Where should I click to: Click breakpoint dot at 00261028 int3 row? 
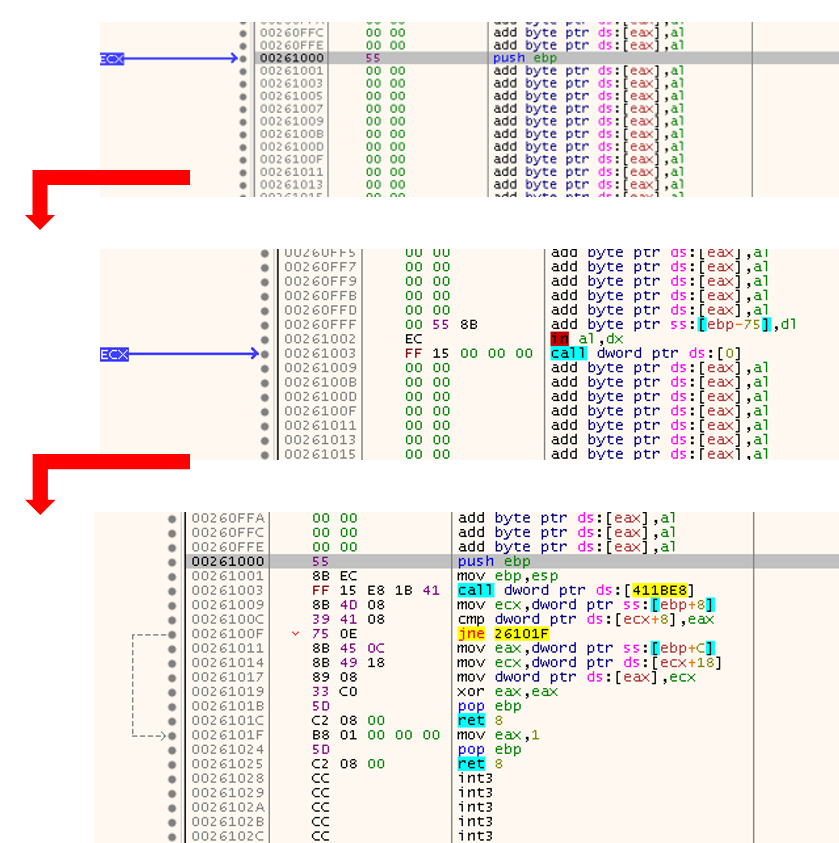tap(172, 779)
